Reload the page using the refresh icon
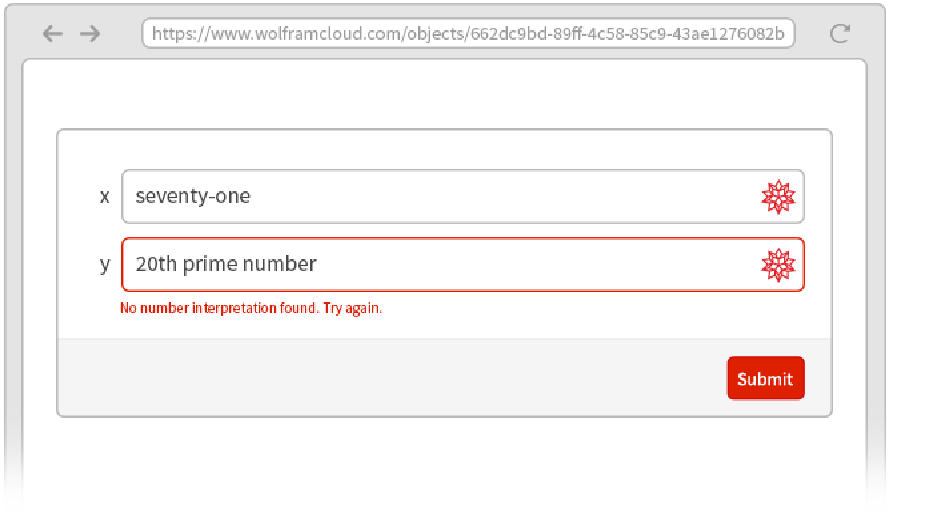This screenshot has height=514, width=950. pos(840,33)
